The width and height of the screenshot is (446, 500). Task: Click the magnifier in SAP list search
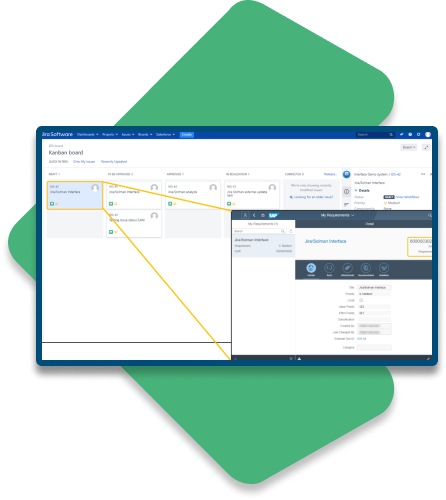click(x=283, y=231)
